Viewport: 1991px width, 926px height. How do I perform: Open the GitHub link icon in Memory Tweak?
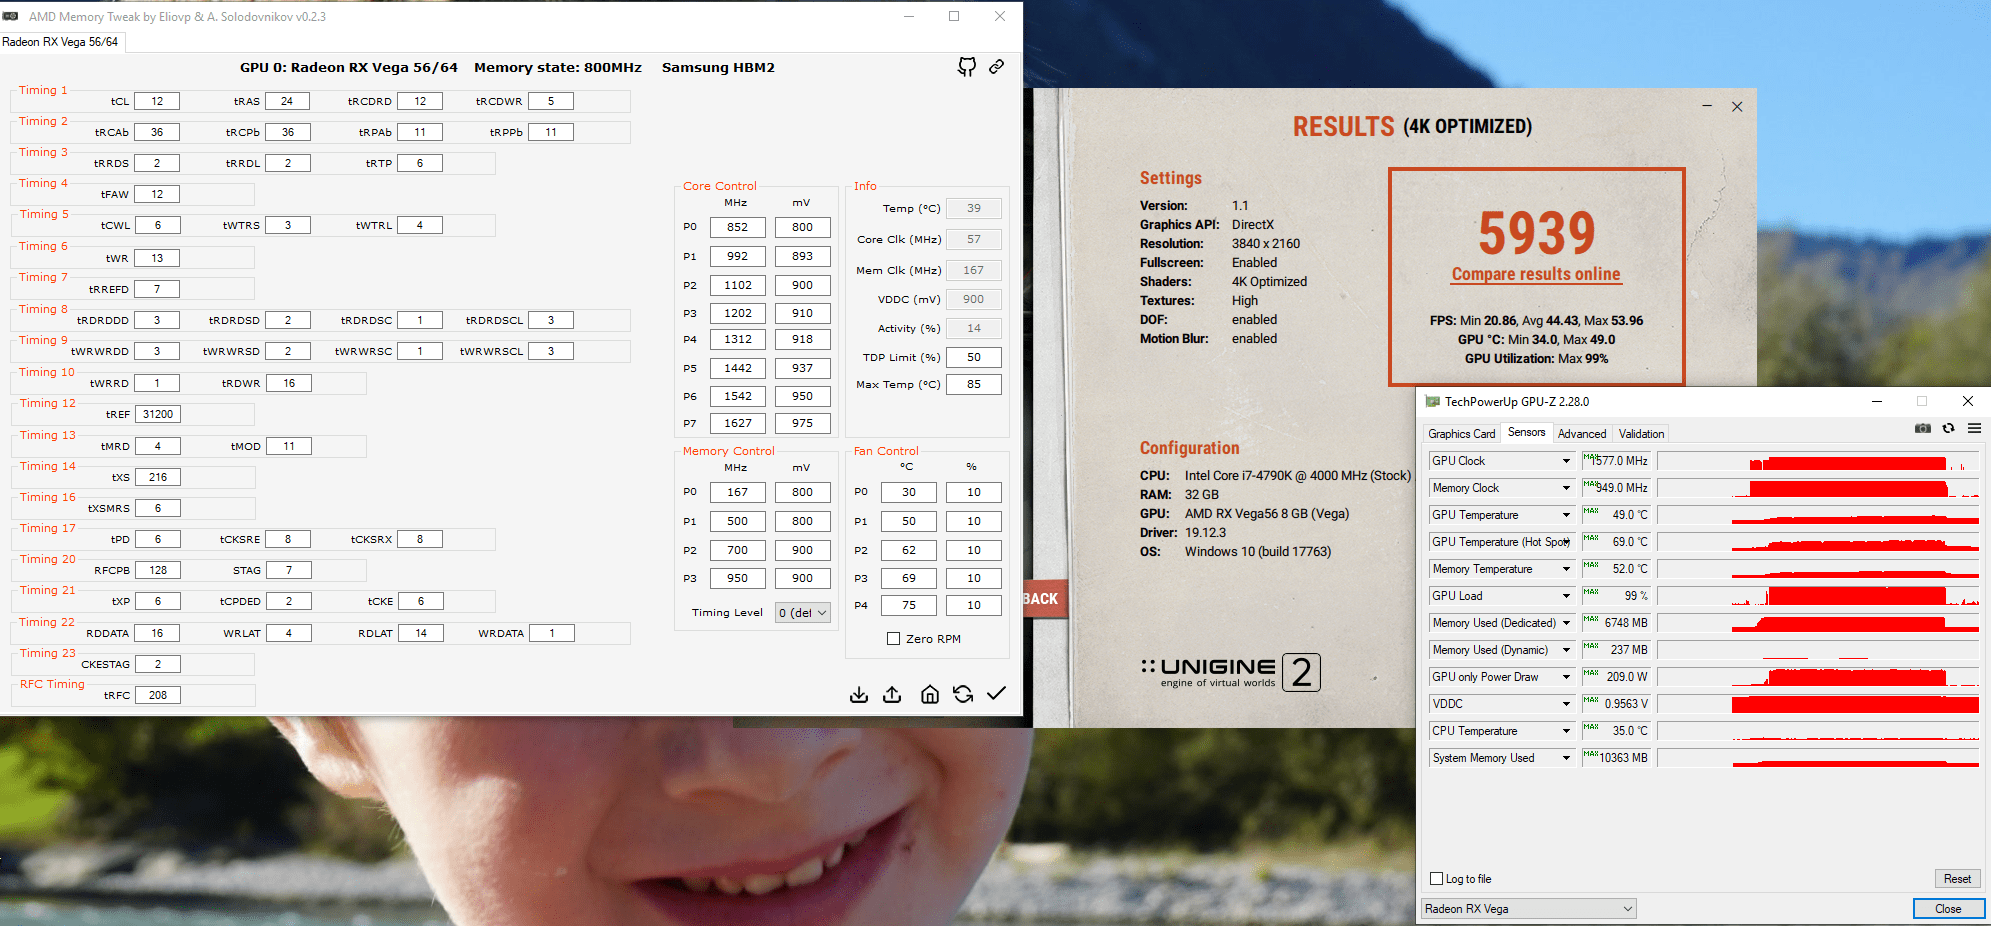[x=967, y=67]
